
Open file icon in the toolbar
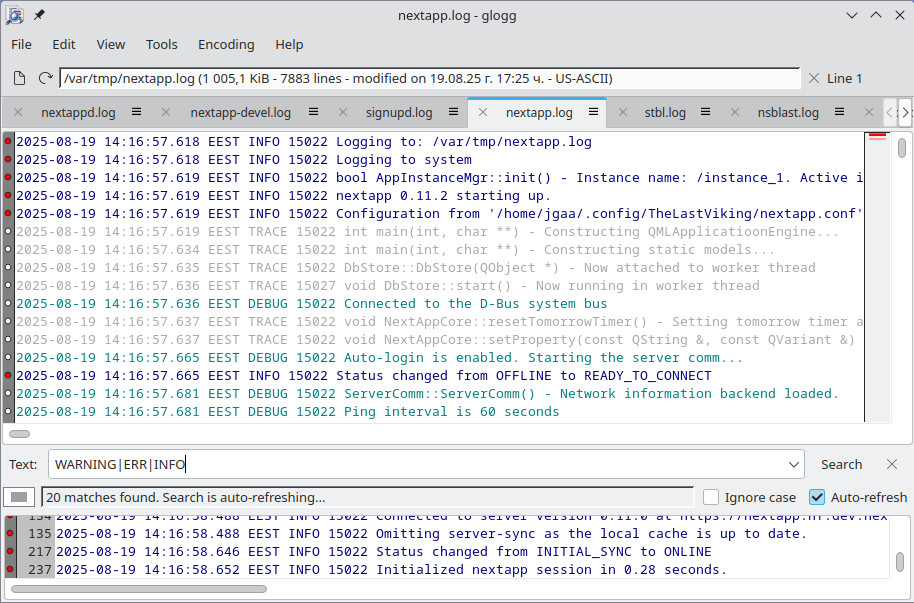(19, 78)
